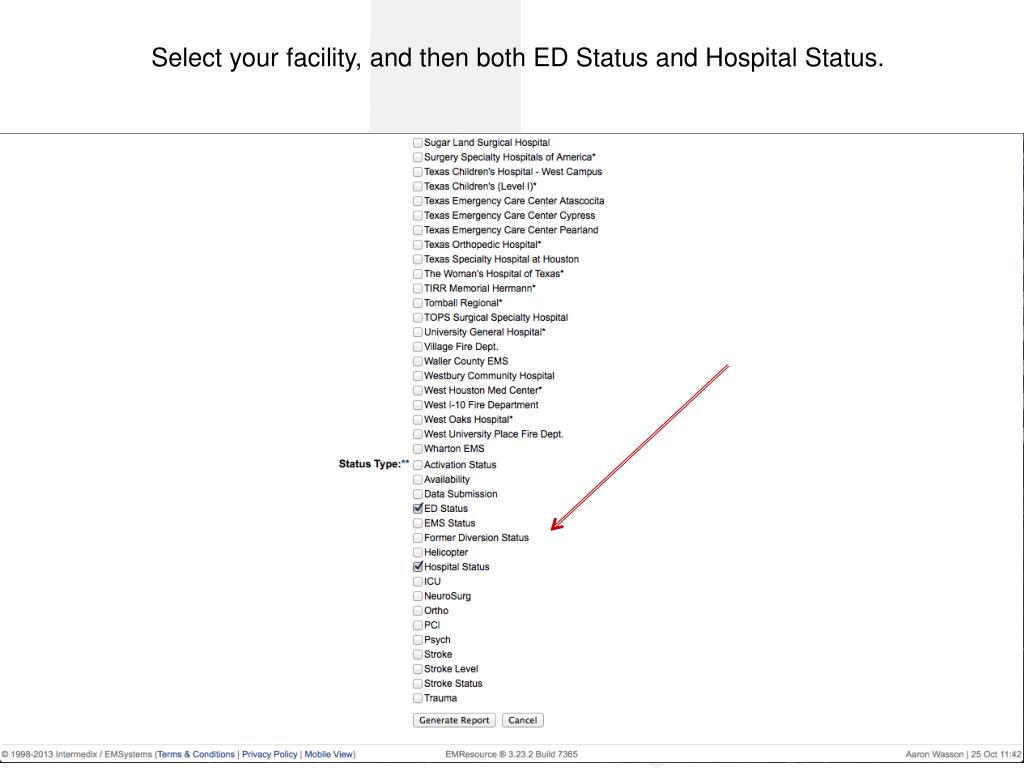Select the University General Hospital checkbox
Screen dimensions: 1024x768
418,332
